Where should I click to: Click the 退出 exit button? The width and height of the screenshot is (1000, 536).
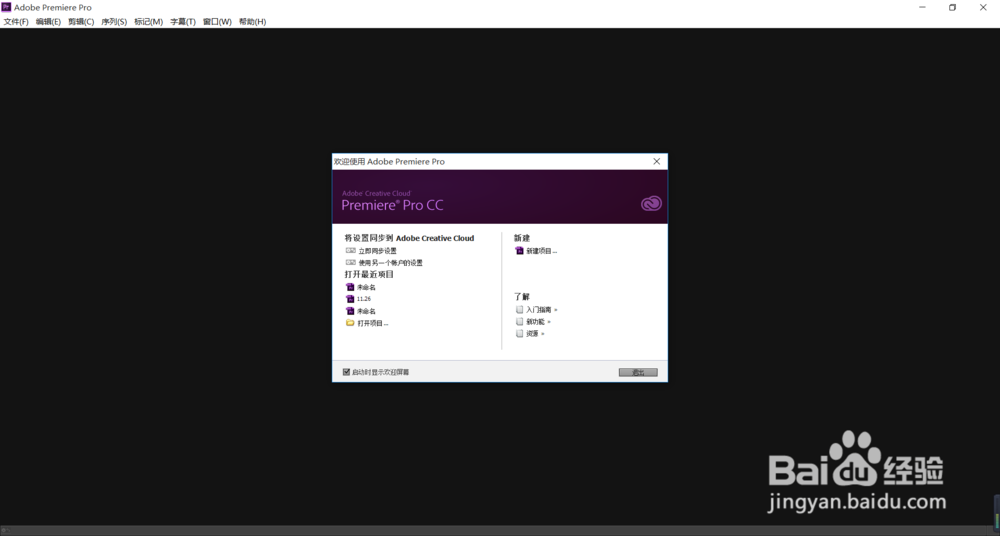[638, 373]
